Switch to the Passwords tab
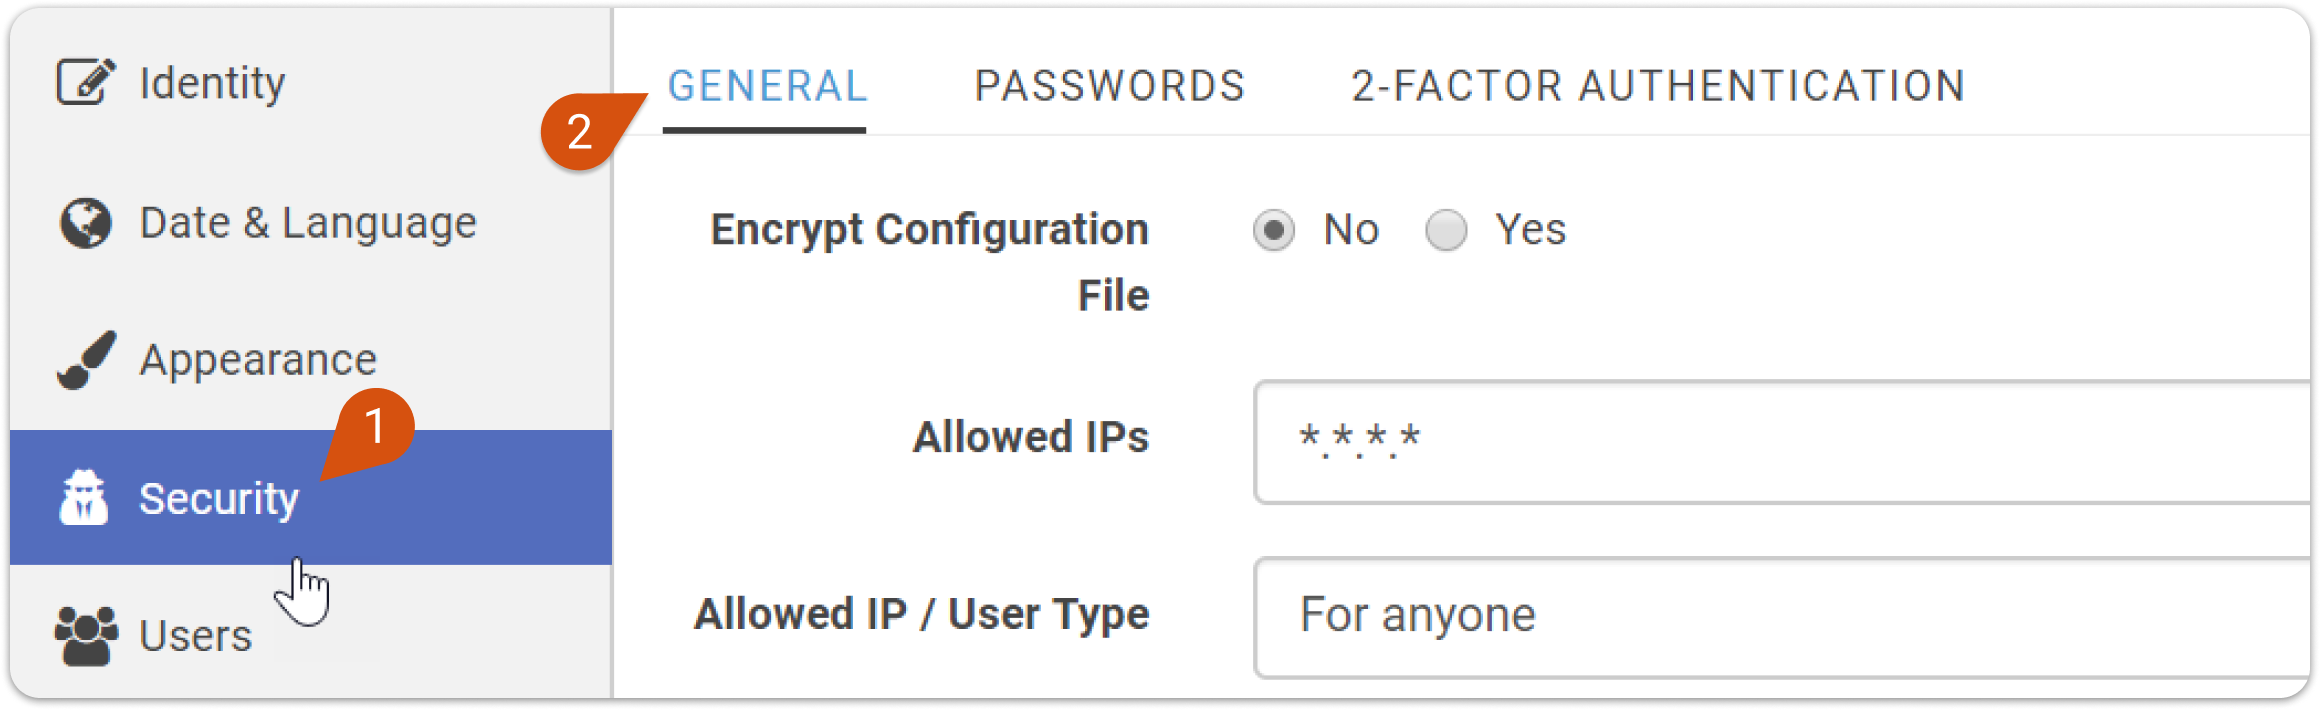This screenshot has height=710, width=2320. pyautogui.click(x=1110, y=87)
